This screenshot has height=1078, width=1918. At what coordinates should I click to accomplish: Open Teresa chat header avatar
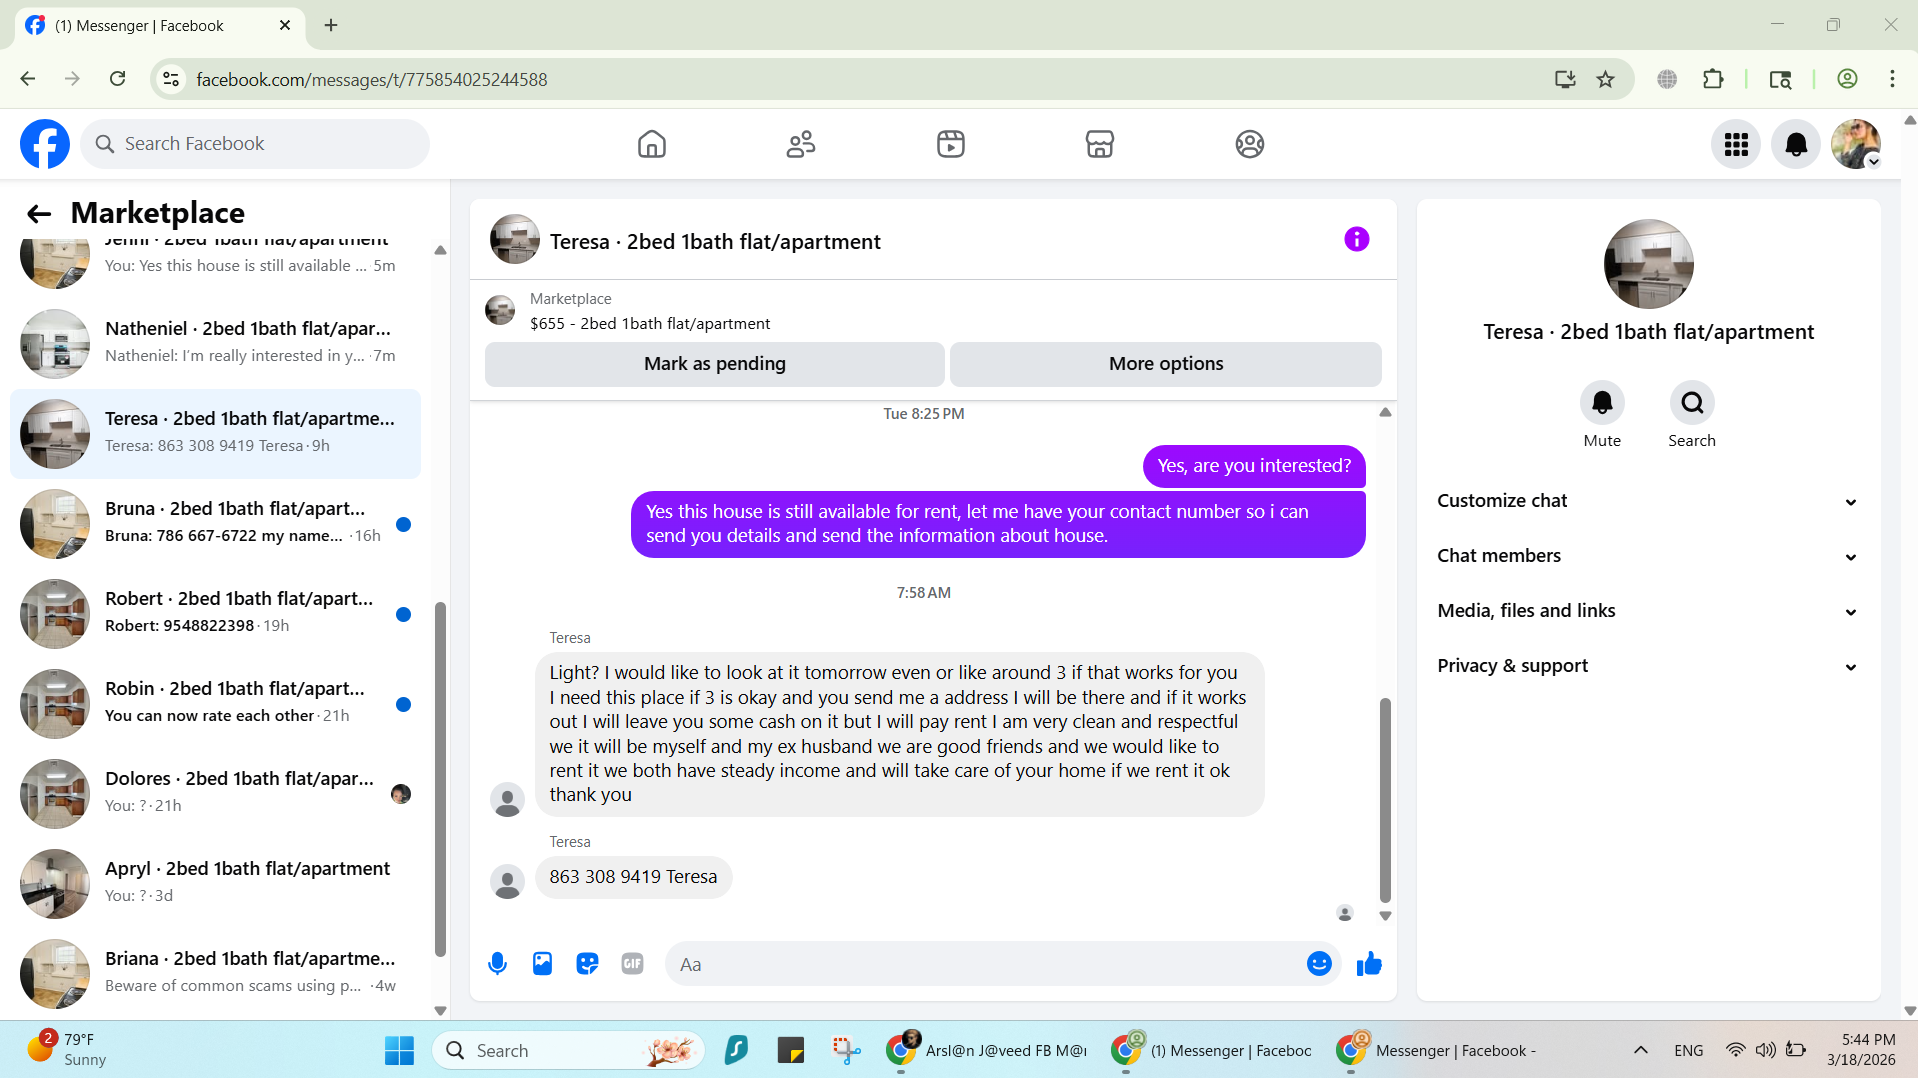[x=515, y=239]
